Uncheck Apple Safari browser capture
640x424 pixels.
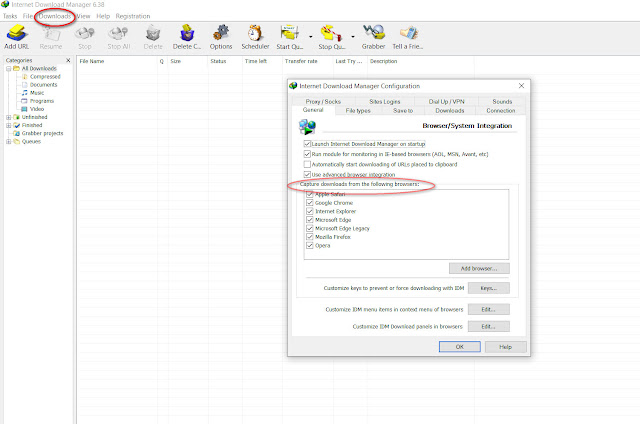[310, 194]
